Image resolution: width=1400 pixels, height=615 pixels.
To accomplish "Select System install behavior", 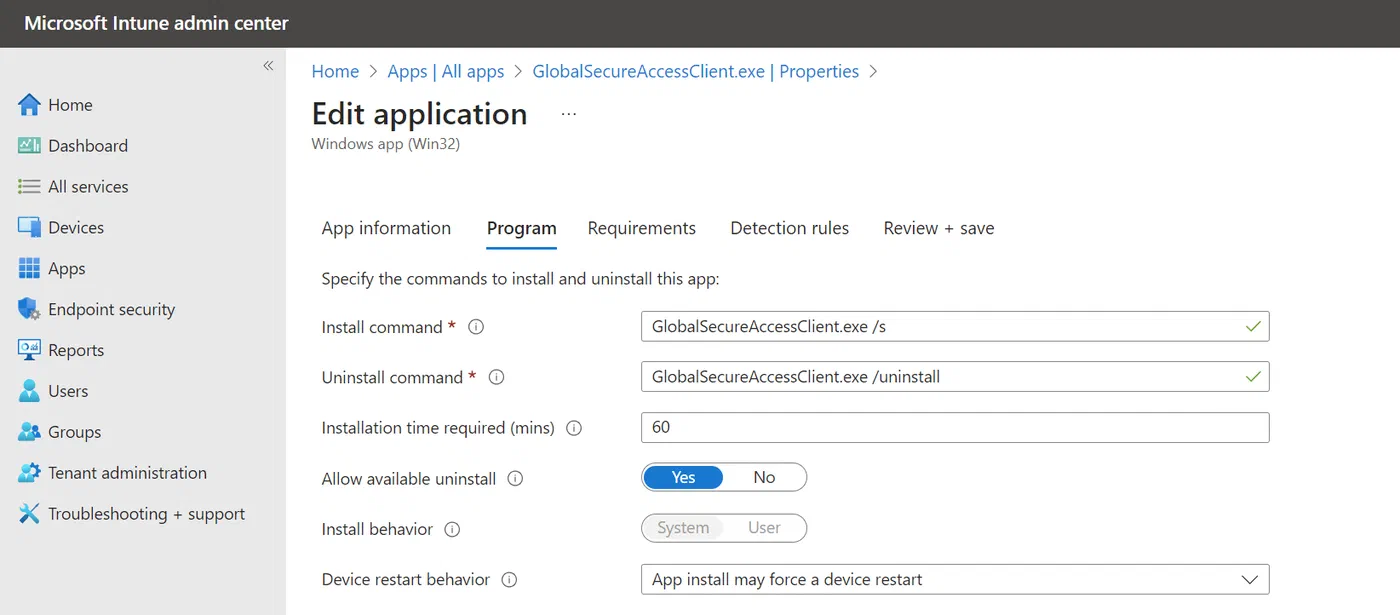I will (683, 528).
